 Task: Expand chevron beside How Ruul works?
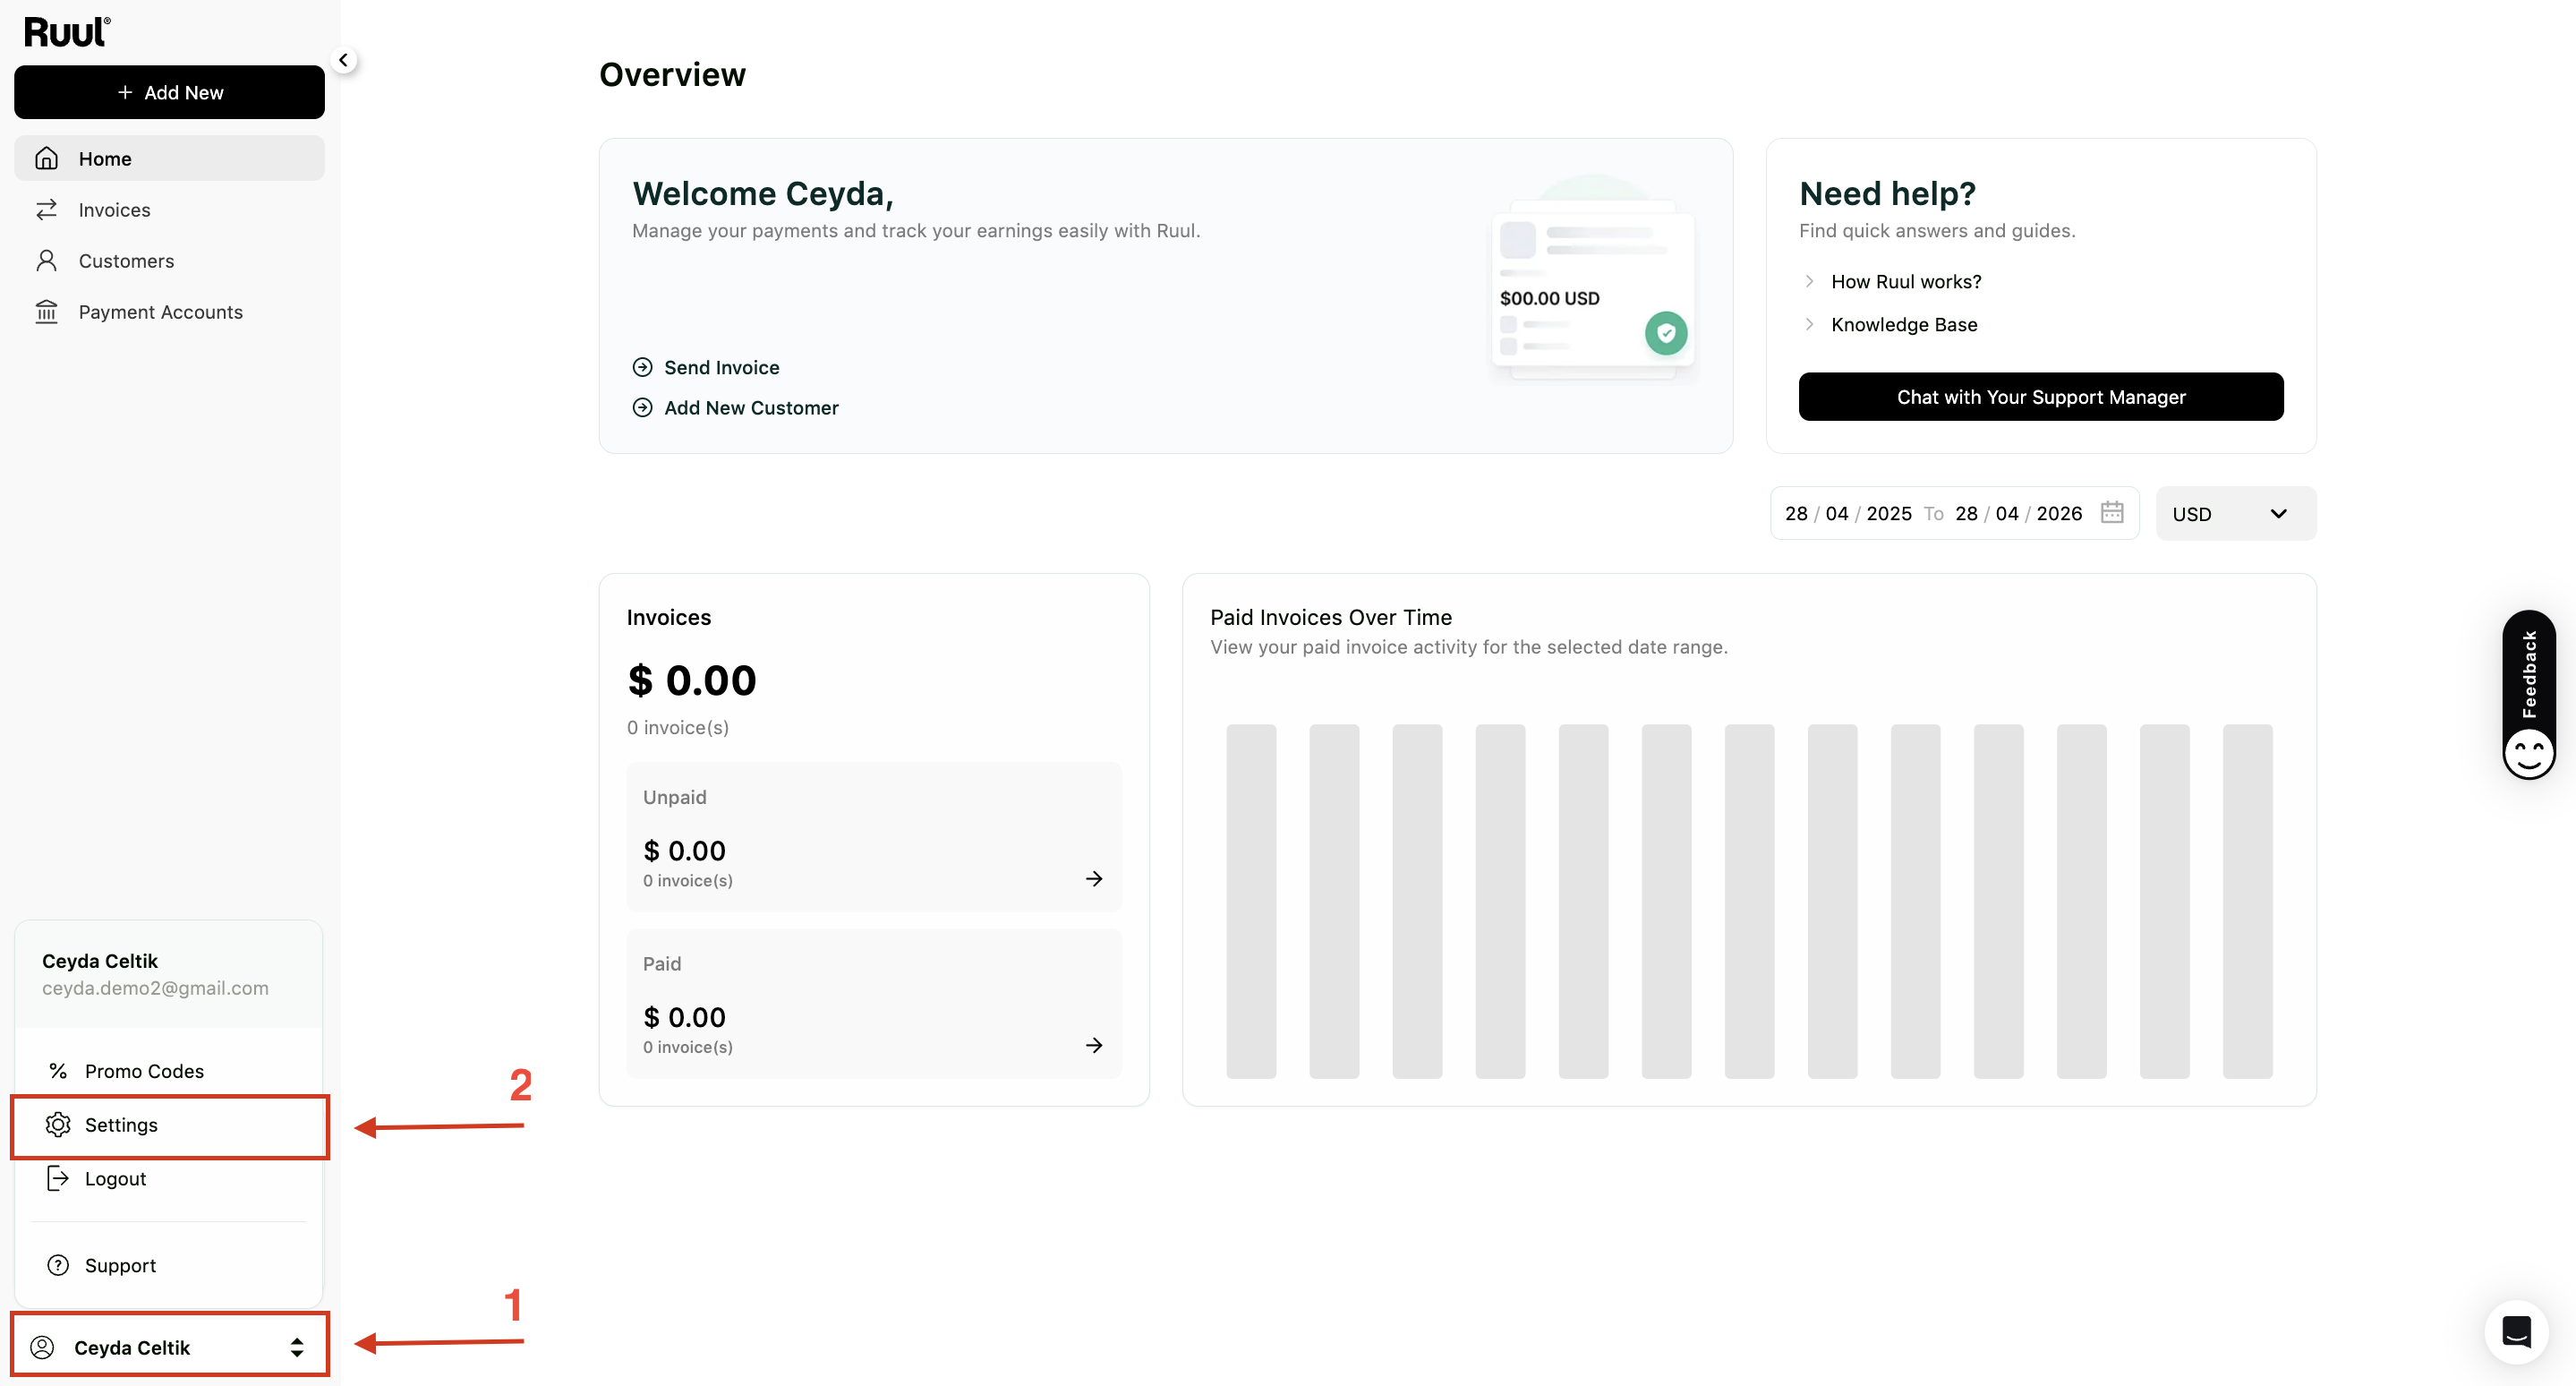[x=1809, y=281]
